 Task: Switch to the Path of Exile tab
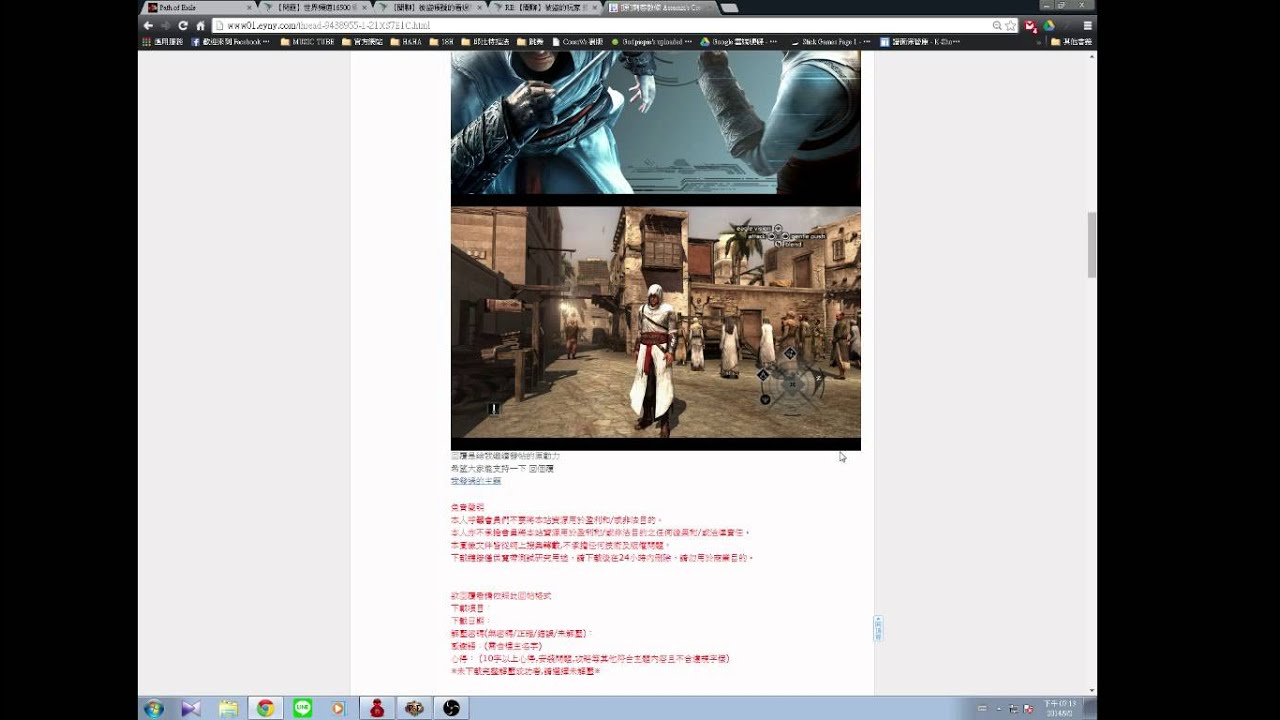pos(198,7)
